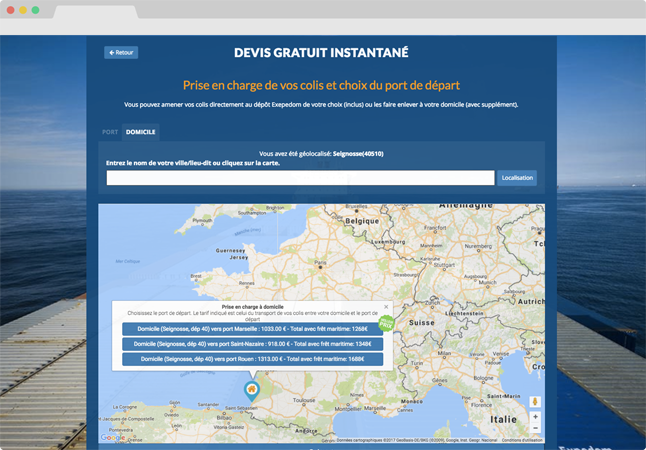Select the DOMICILE tab

click(140, 132)
